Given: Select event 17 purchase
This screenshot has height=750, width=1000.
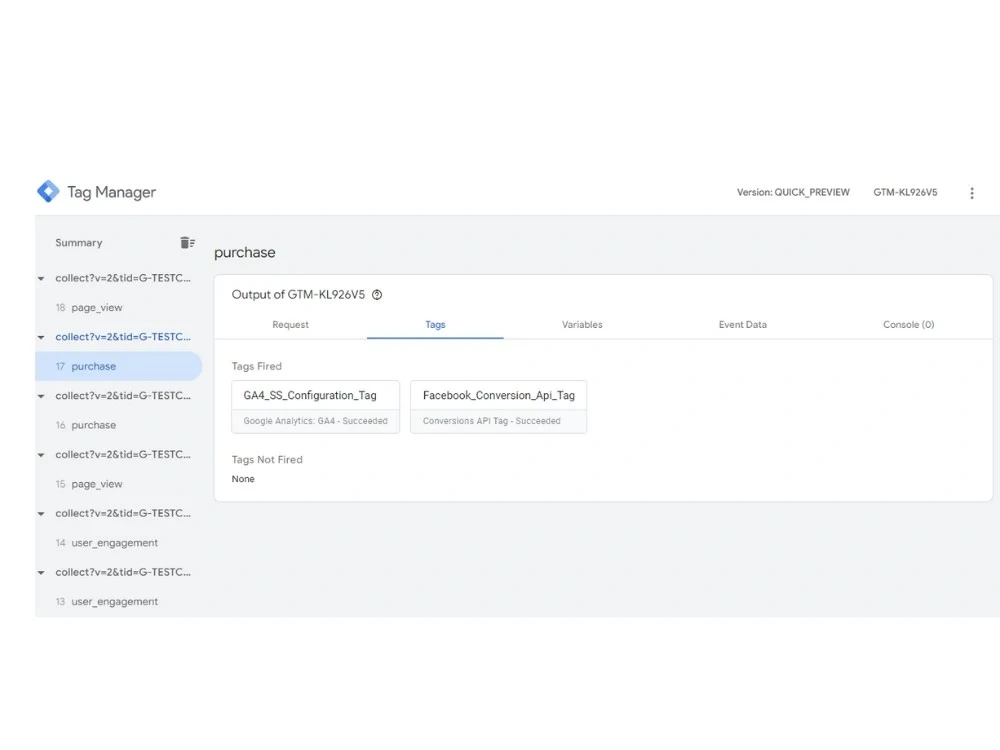Looking at the screenshot, I should tap(119, 366).
